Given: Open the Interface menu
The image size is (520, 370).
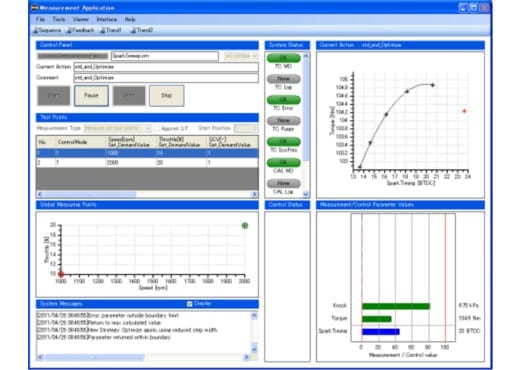Looking at the screenshot, I should coord(107,19).
